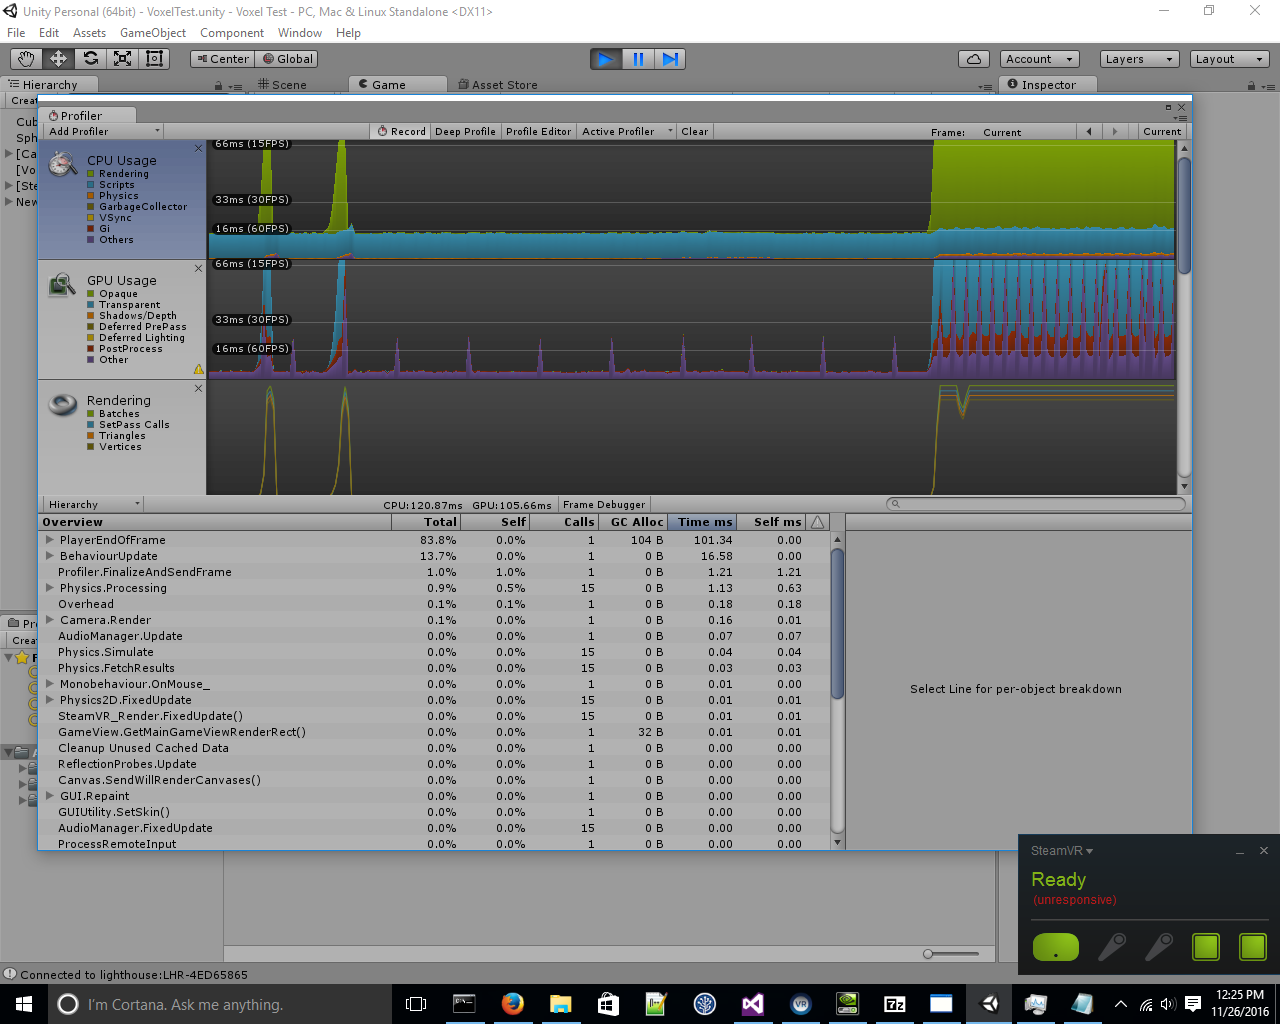Open the Window menu
This screenshot has height=1024, width=1280.
click(300, 33)
